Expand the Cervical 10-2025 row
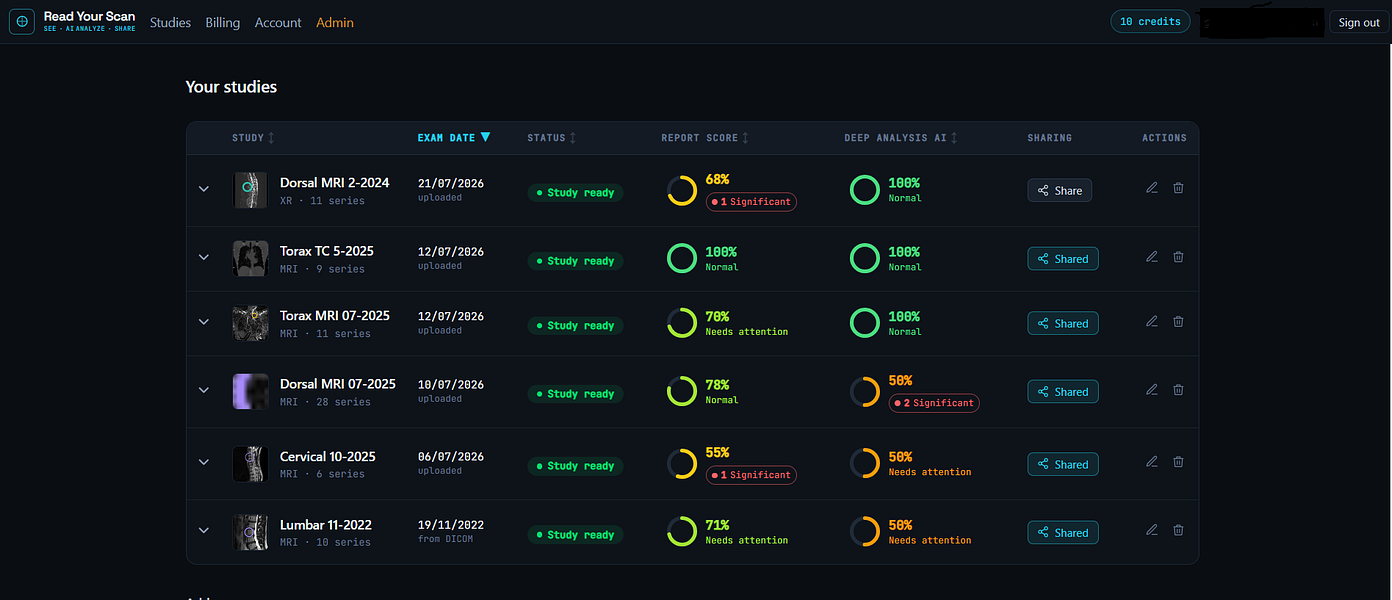The height and width of the screenshot is (600, 1392). (x=204, y=462)
